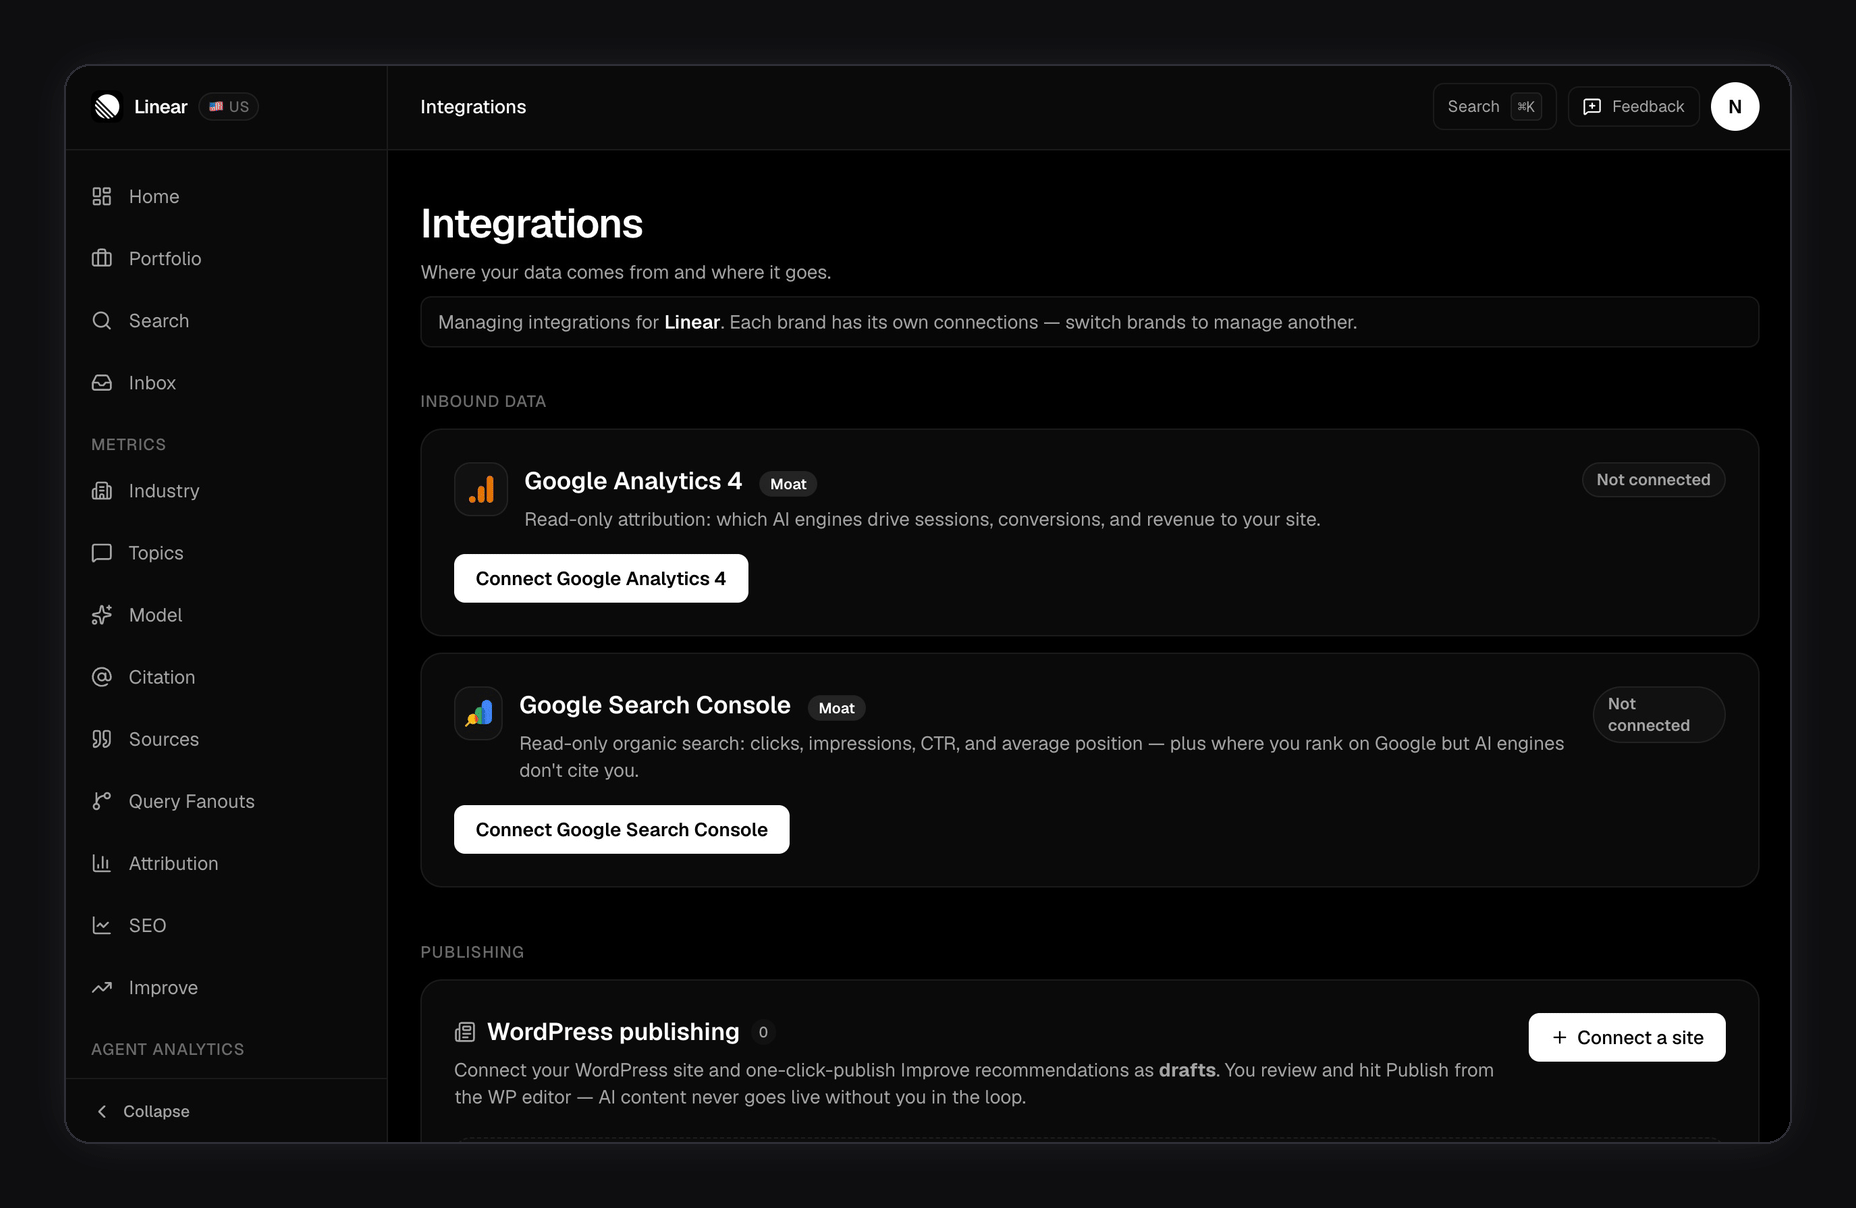Image resolution: width=1856 pixels, height=1208 pixels.
Task: Go to Portfolio in sidebar
Action: 226,259
